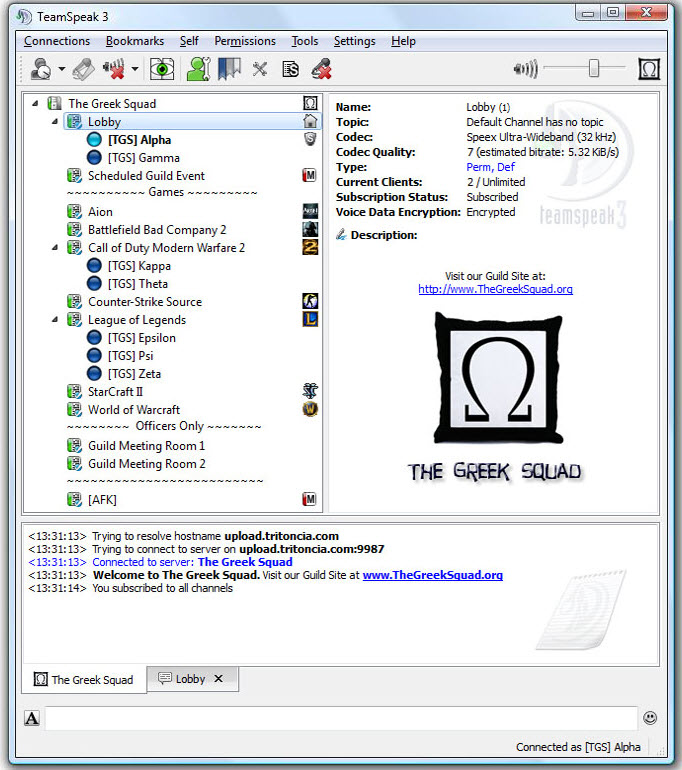Click the mute microphone toolbar icon
This screenshot has height=770, width=682.
coord(115,69)
